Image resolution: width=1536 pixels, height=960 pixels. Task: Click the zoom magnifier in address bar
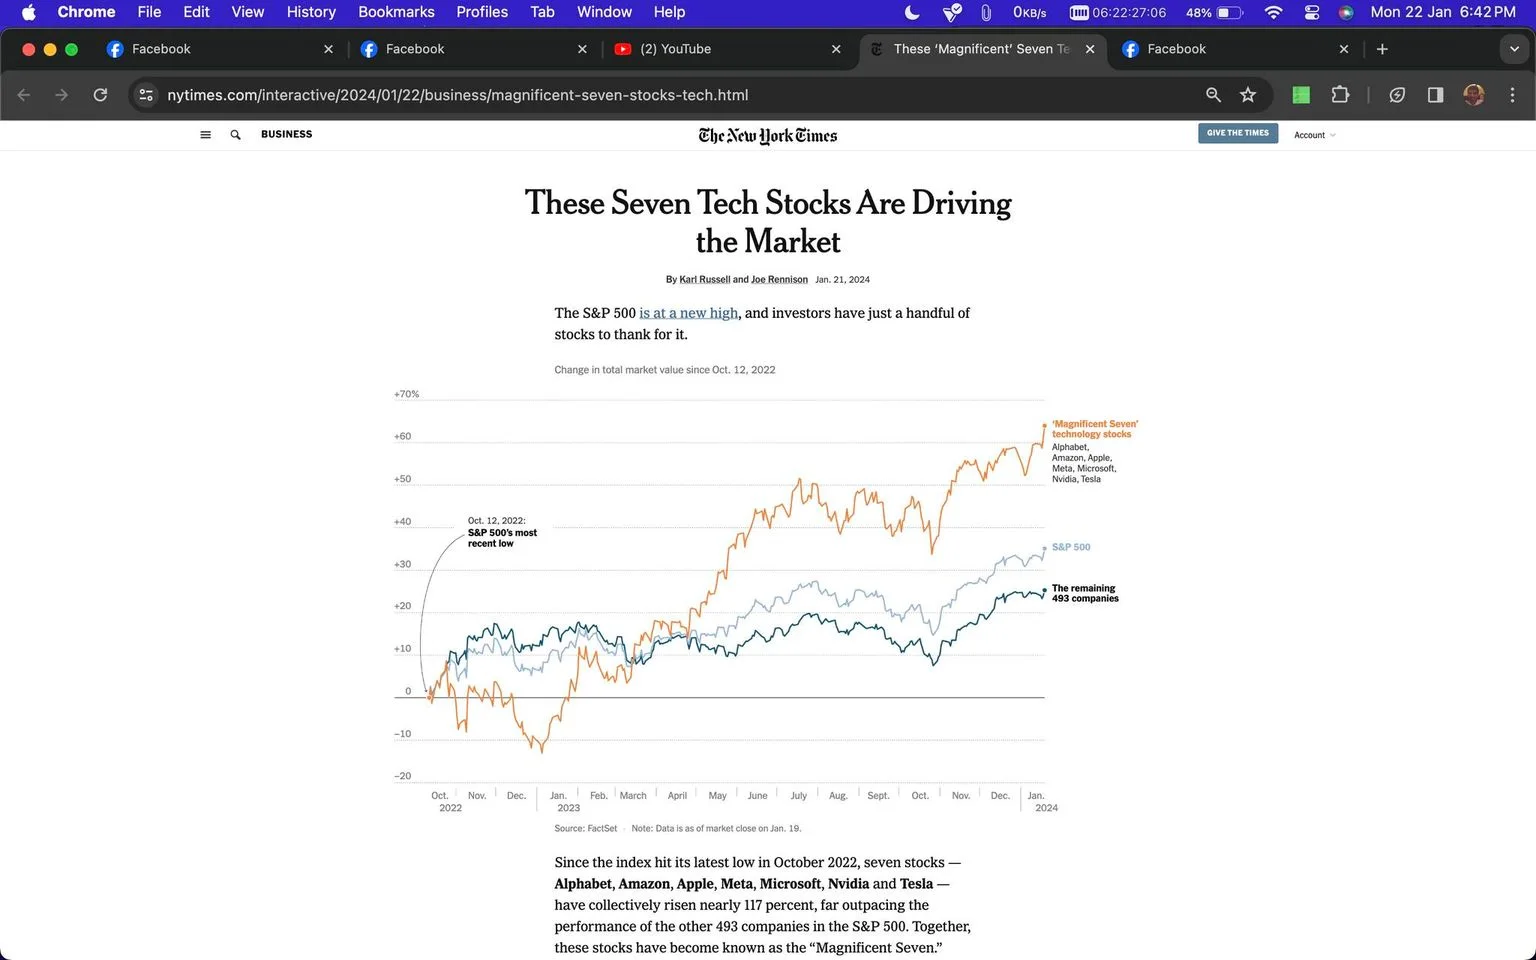pos(1213,95)
